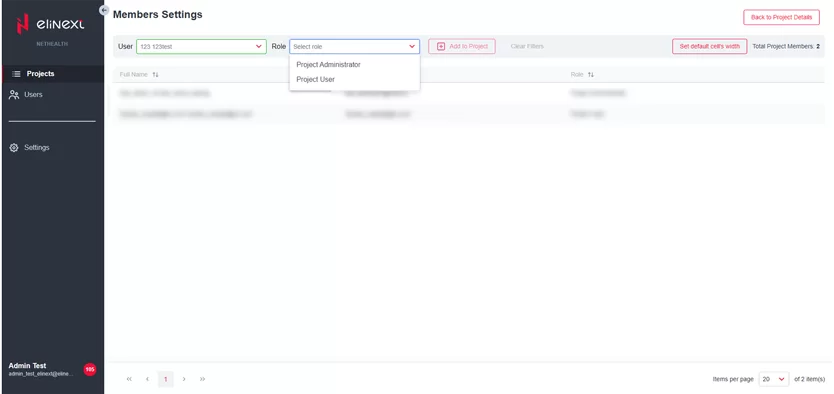Click the NETHEALTH label under logo
This screenshot has height=394, width=834.
pos(52,44)
